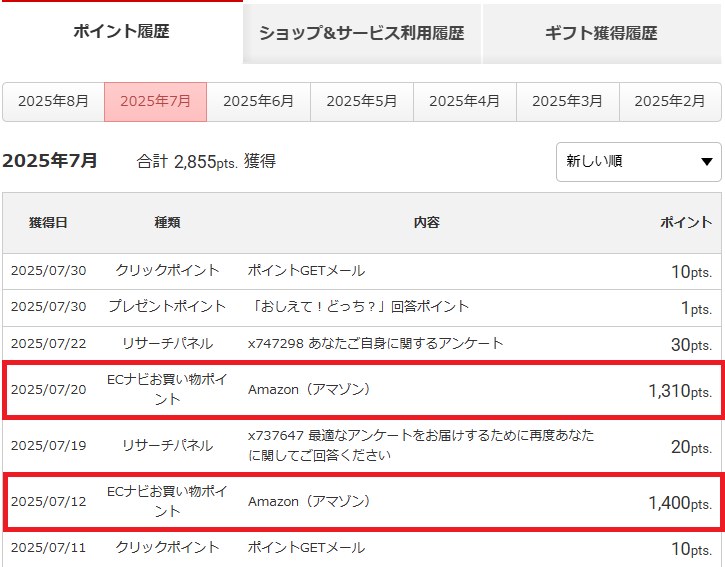The width and height of the screenshot is (725, 567).
Task: Select the 2025年8月 month tab
Action: point(53,101)
